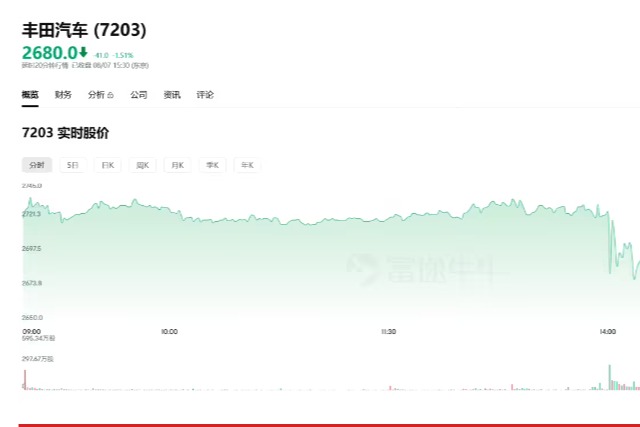Switch chart to 年K
This screenshot has height=427, width=640.
(x=247, y=165)
